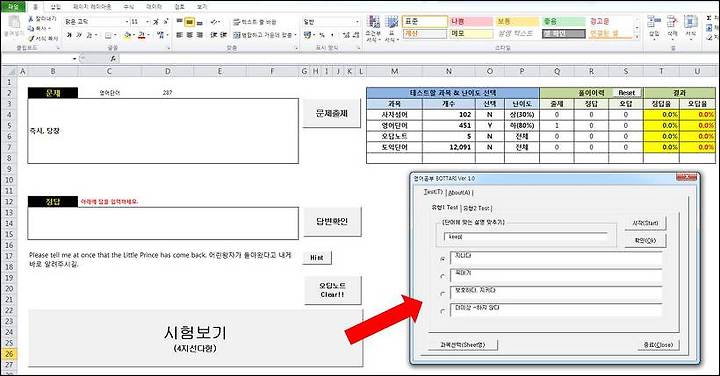Select the fourth answer radio button in dialog
Viewport: 720px width, 376px height.
pyautogui.click(x=443, y=312)
